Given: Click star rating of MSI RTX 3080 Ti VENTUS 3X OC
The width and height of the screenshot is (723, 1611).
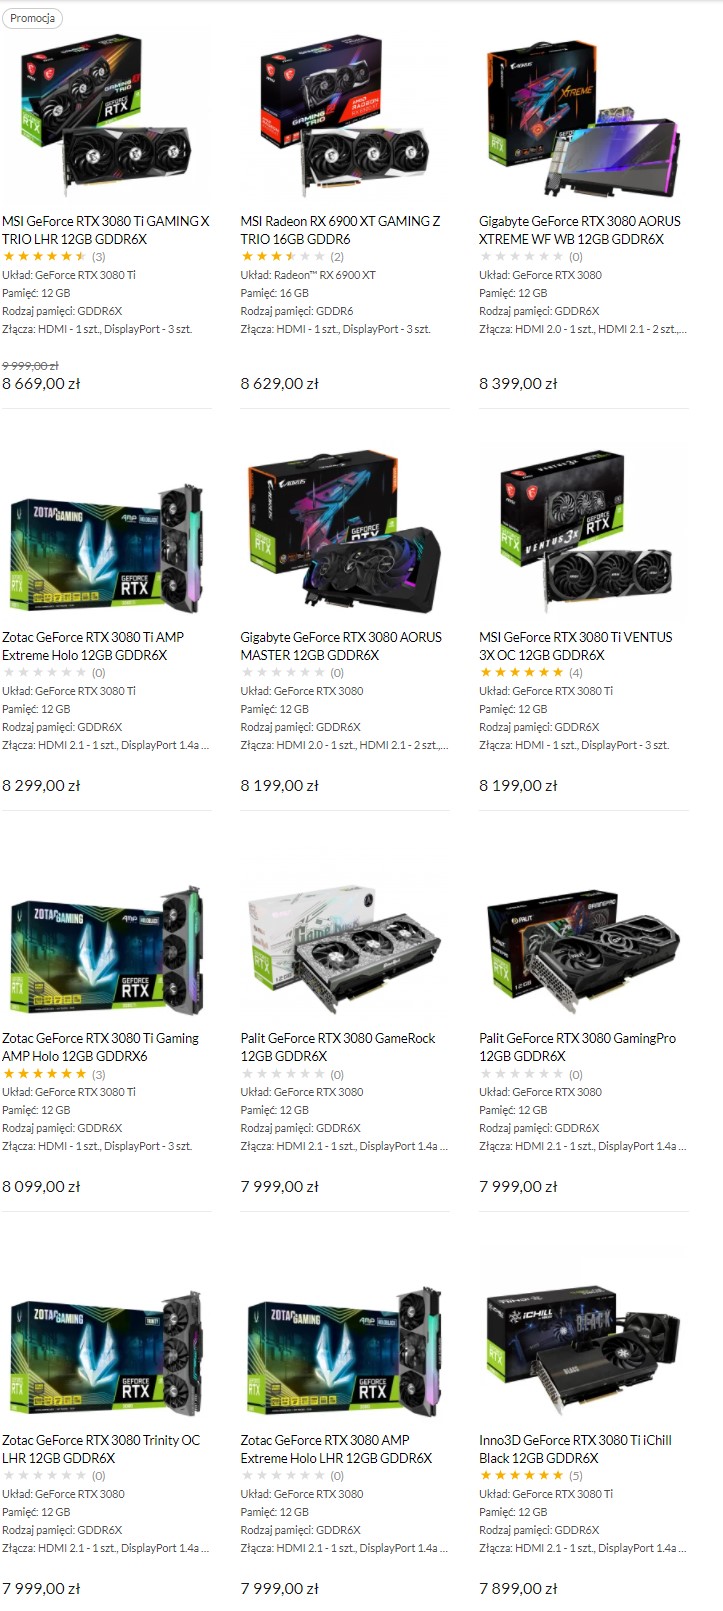Looking at the screenshot, I should (522, 673).
